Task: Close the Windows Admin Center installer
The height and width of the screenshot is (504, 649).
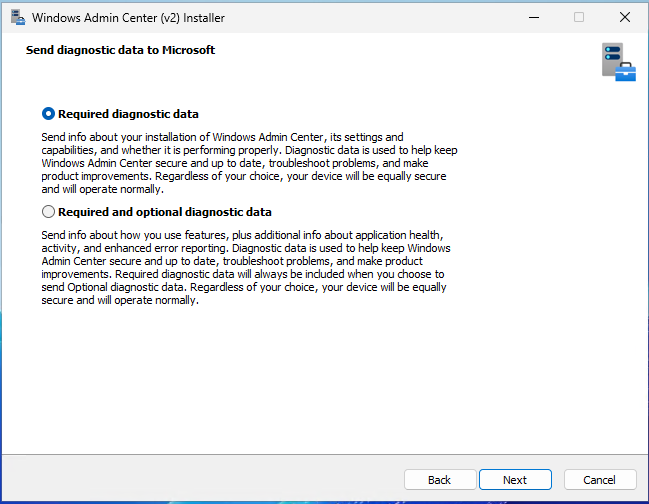Action: coord(624,17)
